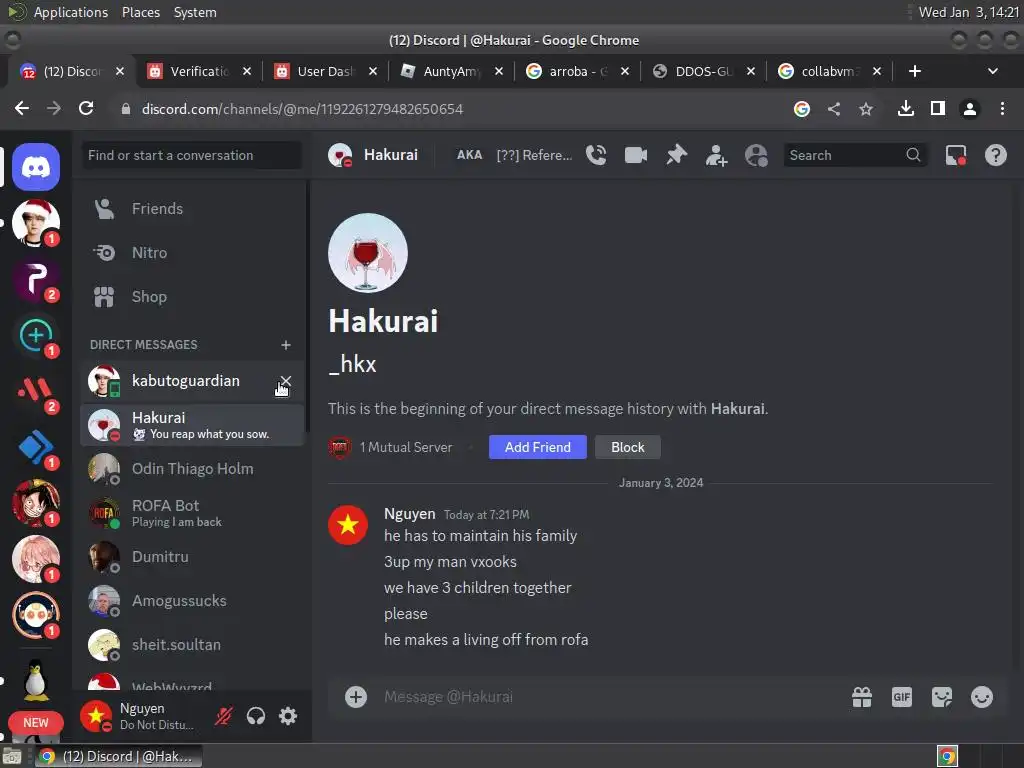Open Nguyen's account status panel
This screenshot has width=1024, height=768.
coord(138,716)
